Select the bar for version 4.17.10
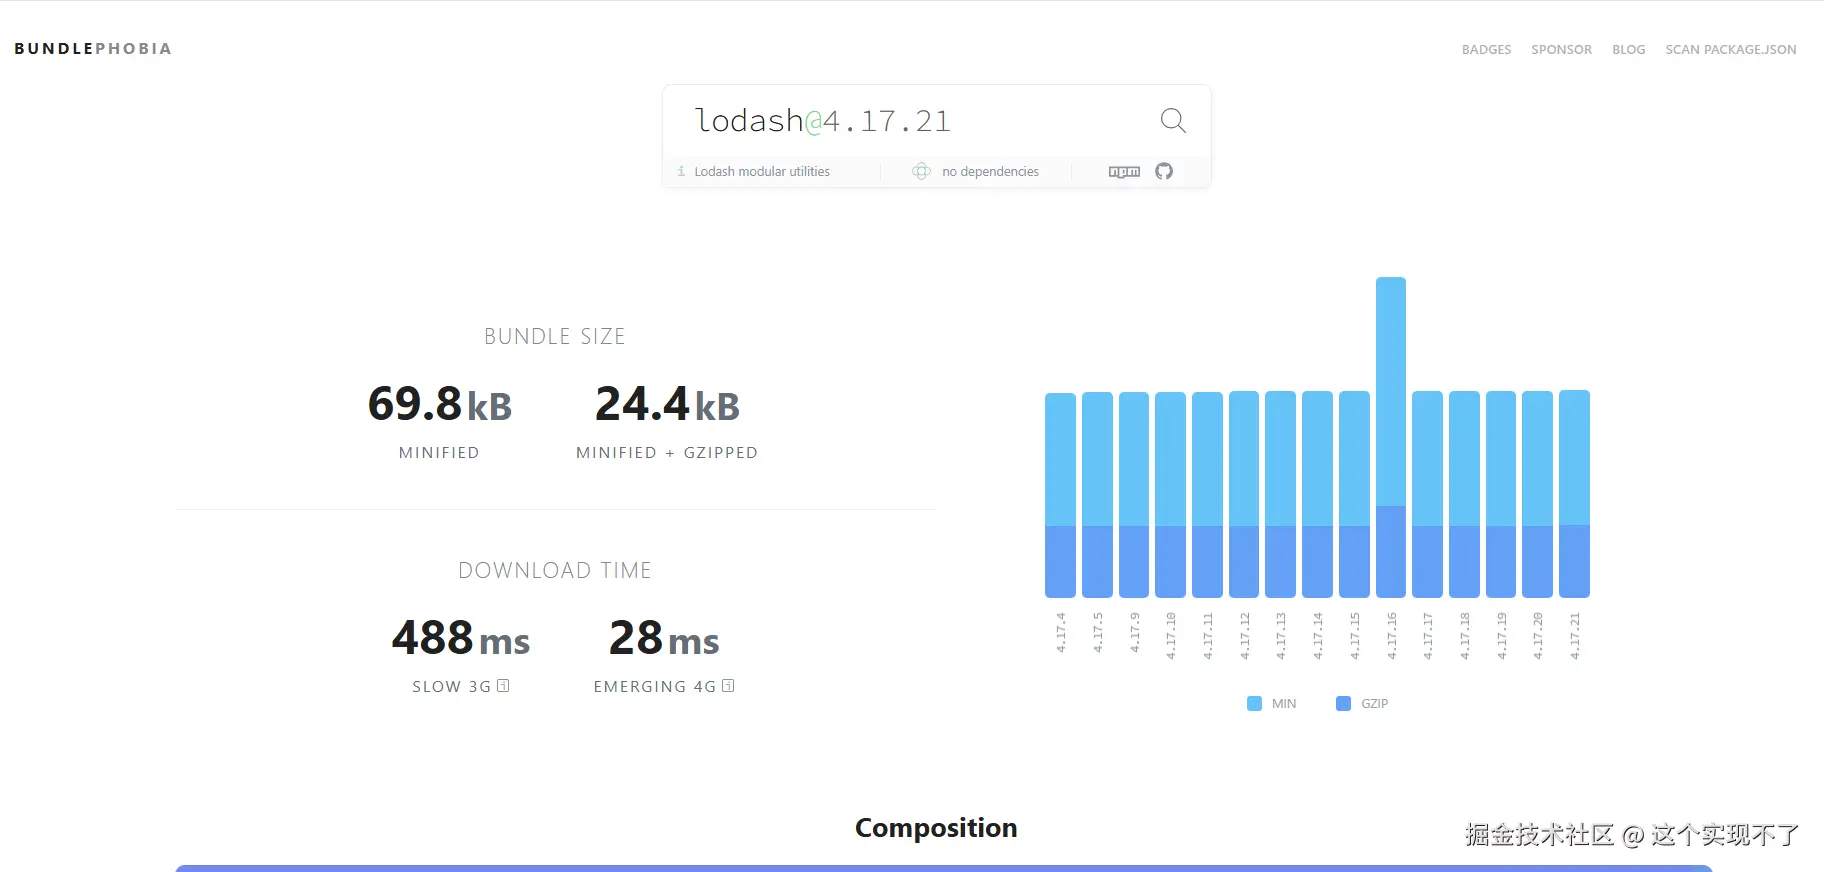The height and width of the screenshot is (872, 1824). (x=1170, y=495)
